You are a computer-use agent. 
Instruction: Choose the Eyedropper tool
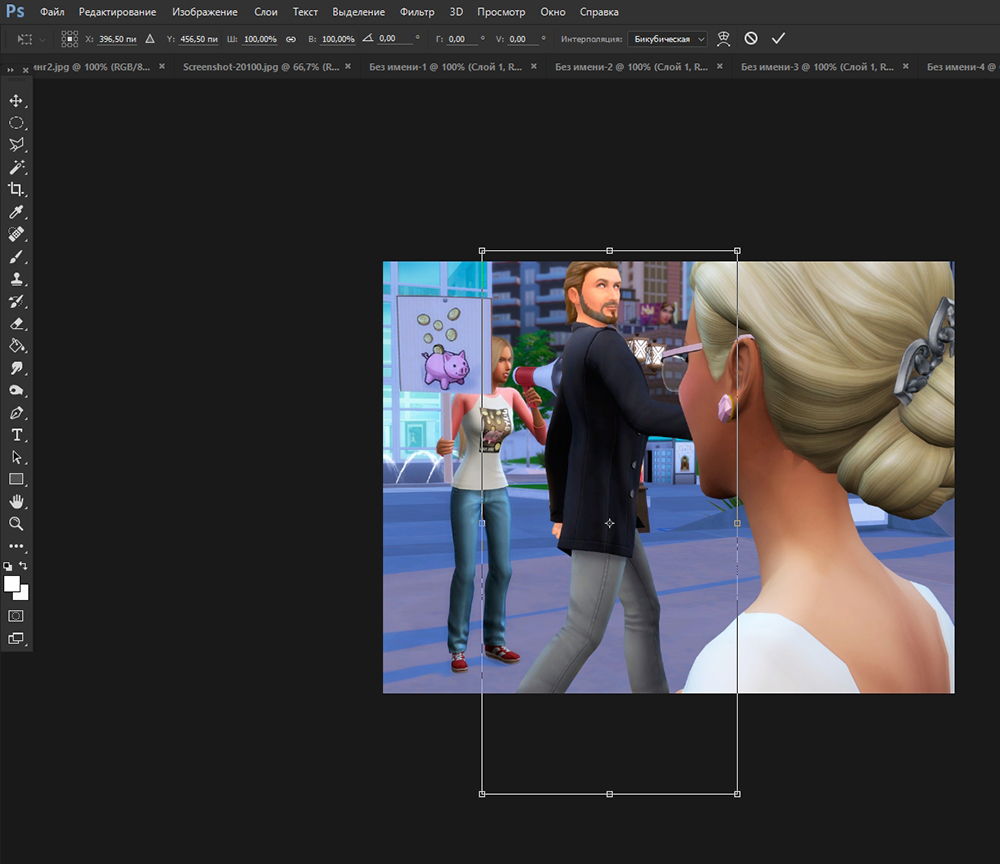coord(16,212)
